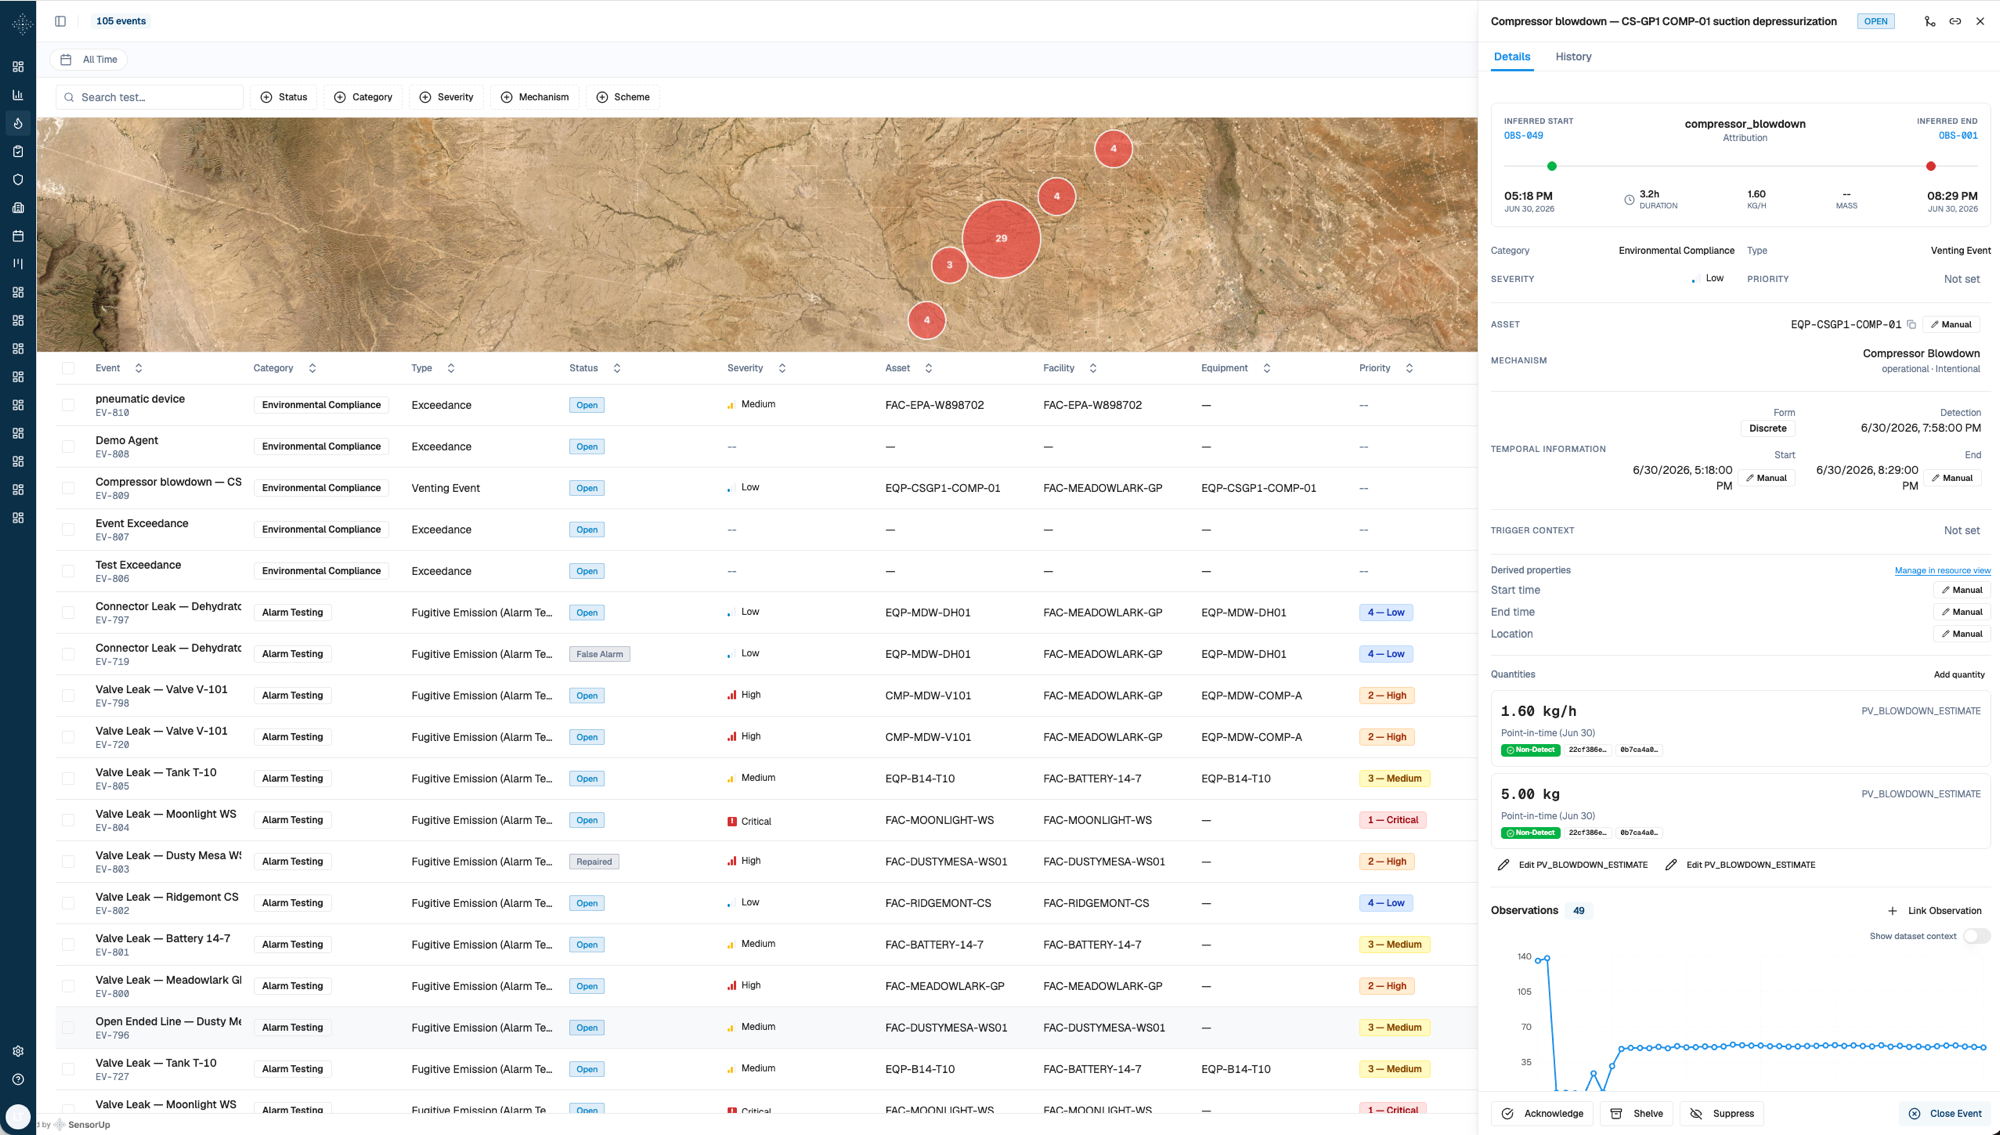
Task: Check the Test Exceedance EV-806 row checkbox
Action: 68,571
